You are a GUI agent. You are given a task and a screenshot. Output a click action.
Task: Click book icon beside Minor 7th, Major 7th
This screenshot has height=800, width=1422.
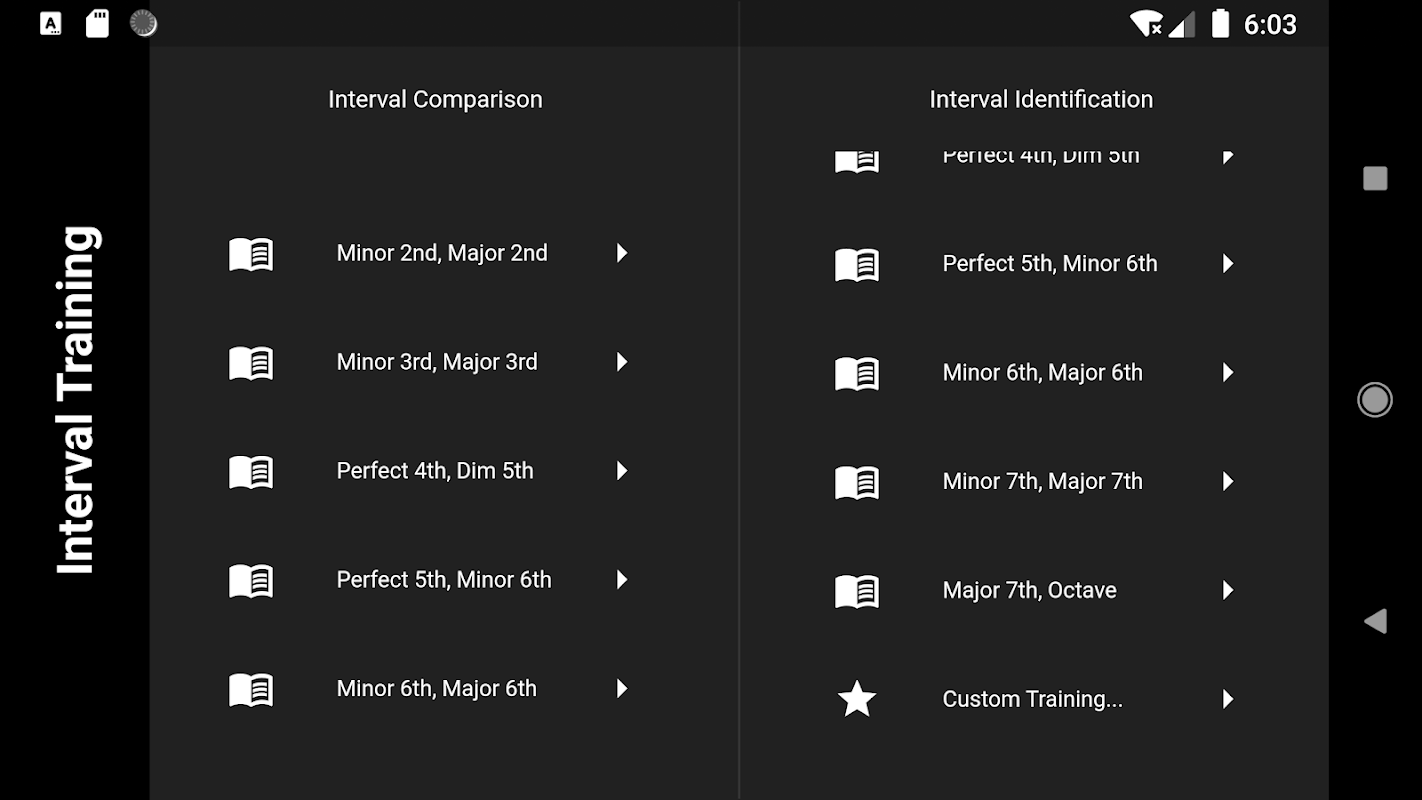pyautogui.click(x=856, y=483)
